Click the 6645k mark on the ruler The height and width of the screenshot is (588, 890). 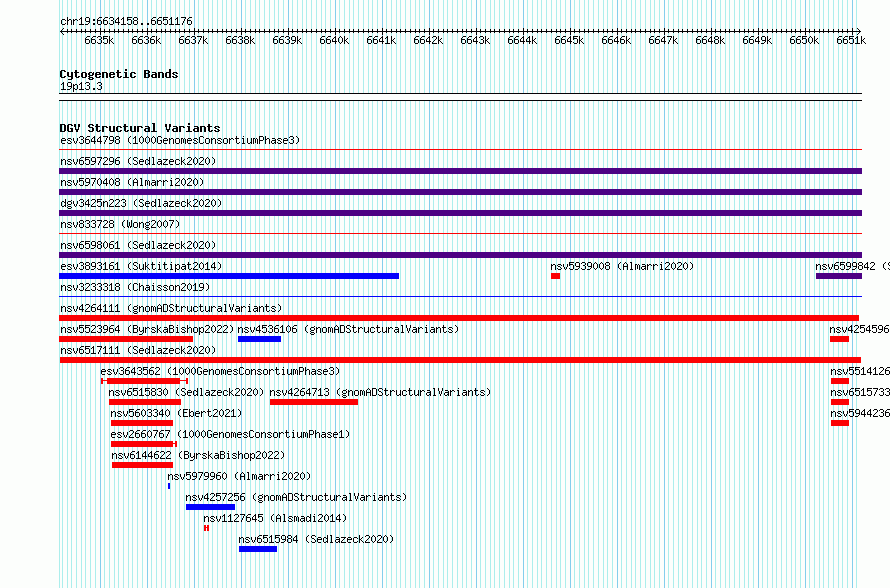(x=569, y=40)
